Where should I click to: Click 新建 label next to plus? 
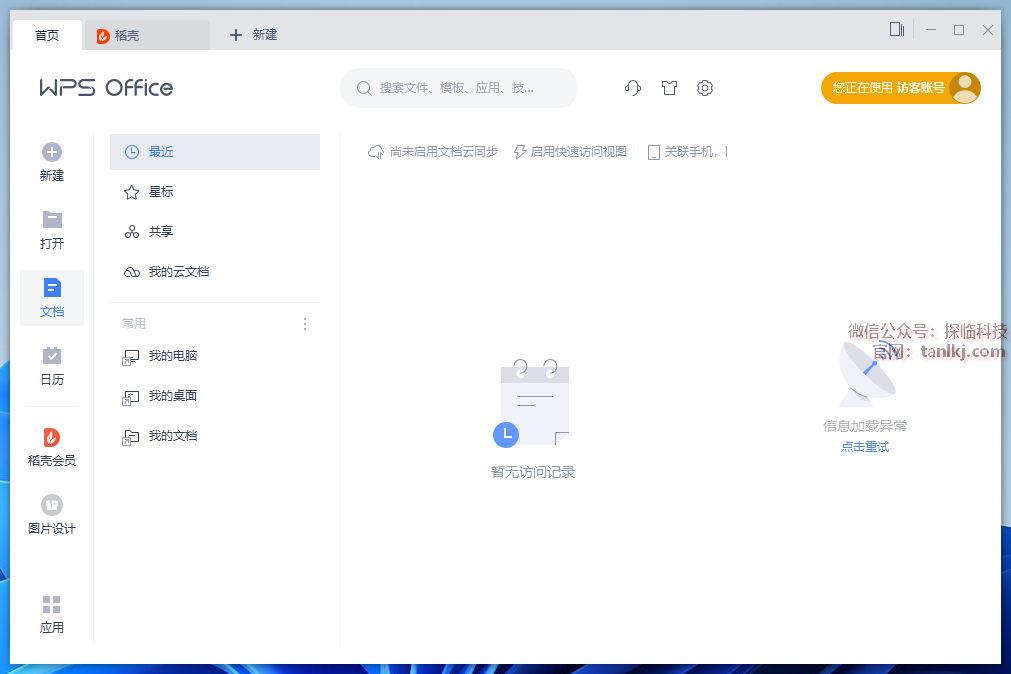(x=264, y=35)
